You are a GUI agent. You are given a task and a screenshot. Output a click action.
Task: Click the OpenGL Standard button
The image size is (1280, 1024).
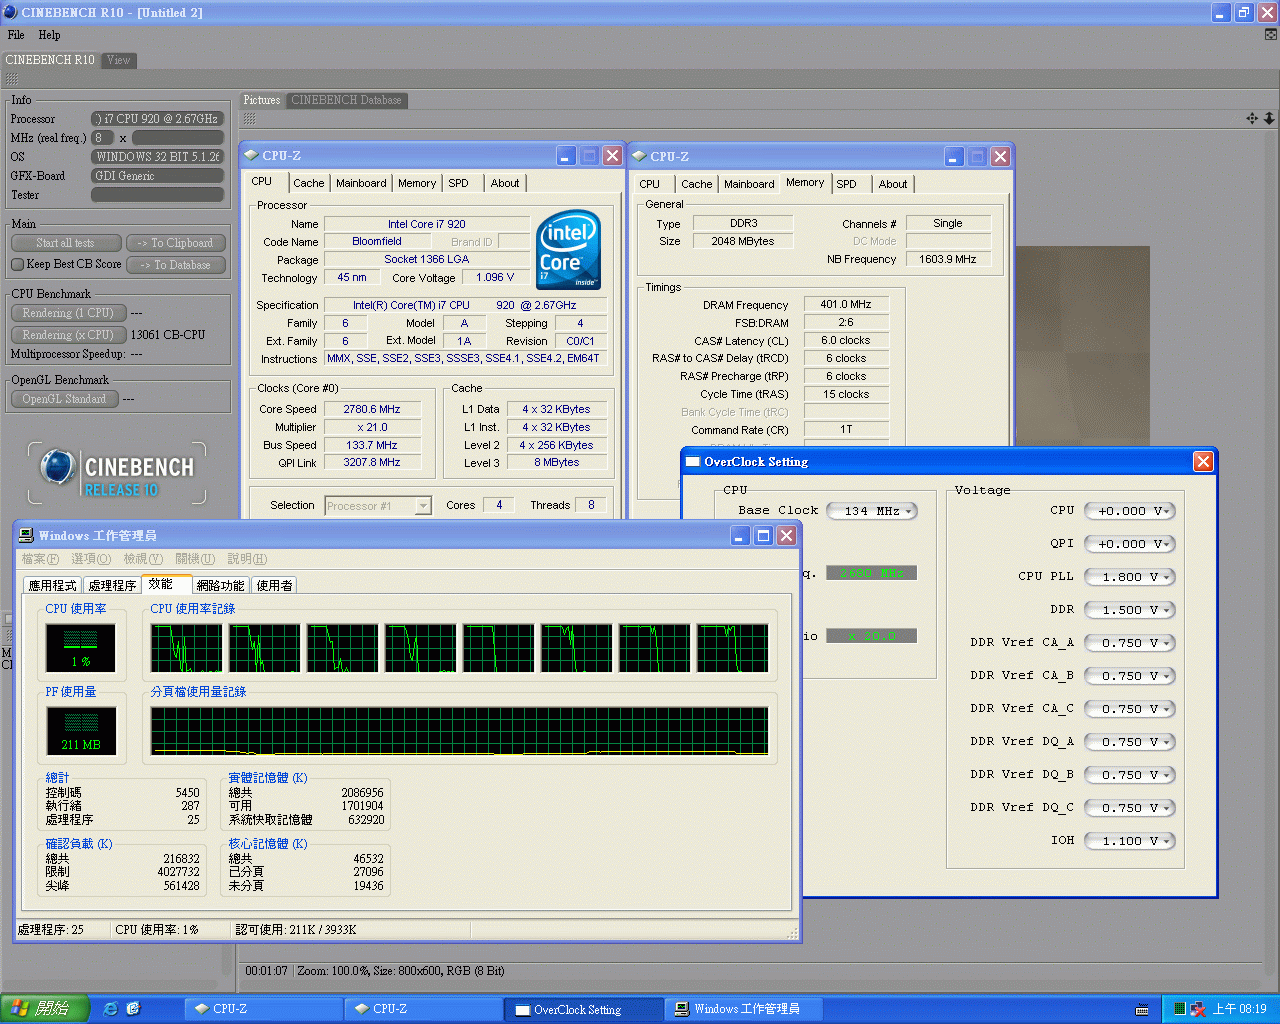pos(65,399)
